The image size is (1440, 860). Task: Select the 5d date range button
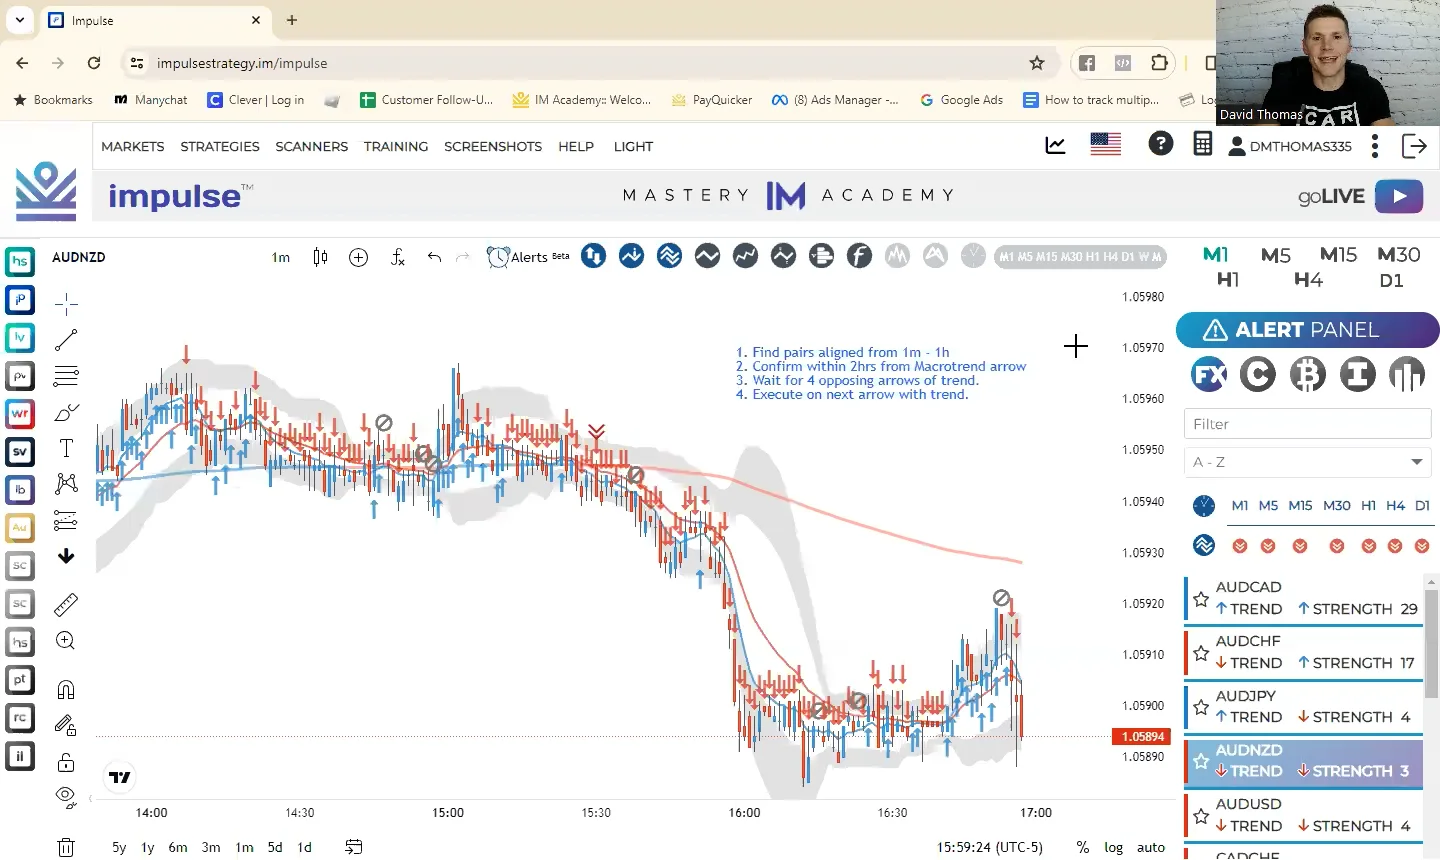tap(275, 847)
